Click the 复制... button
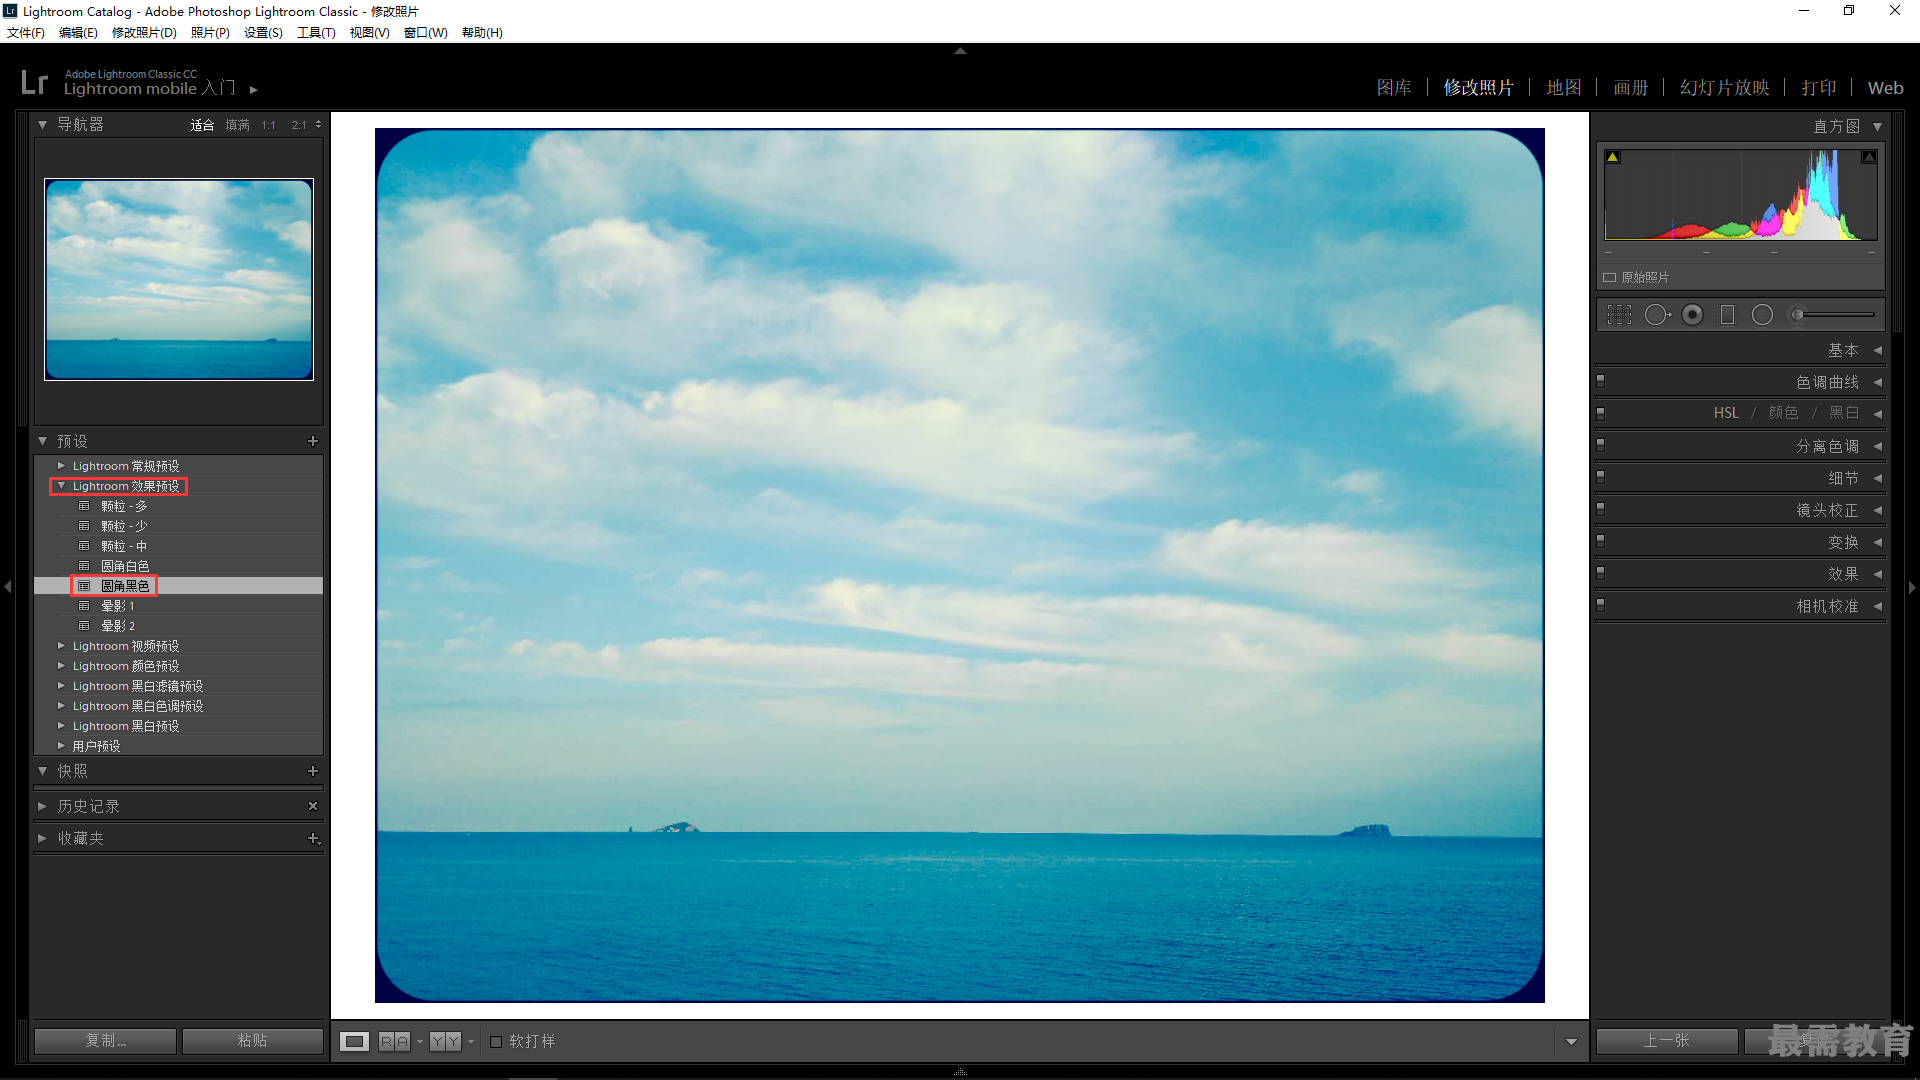The width and height of the screenshot is (1920, 1080). click(105, 1041)
